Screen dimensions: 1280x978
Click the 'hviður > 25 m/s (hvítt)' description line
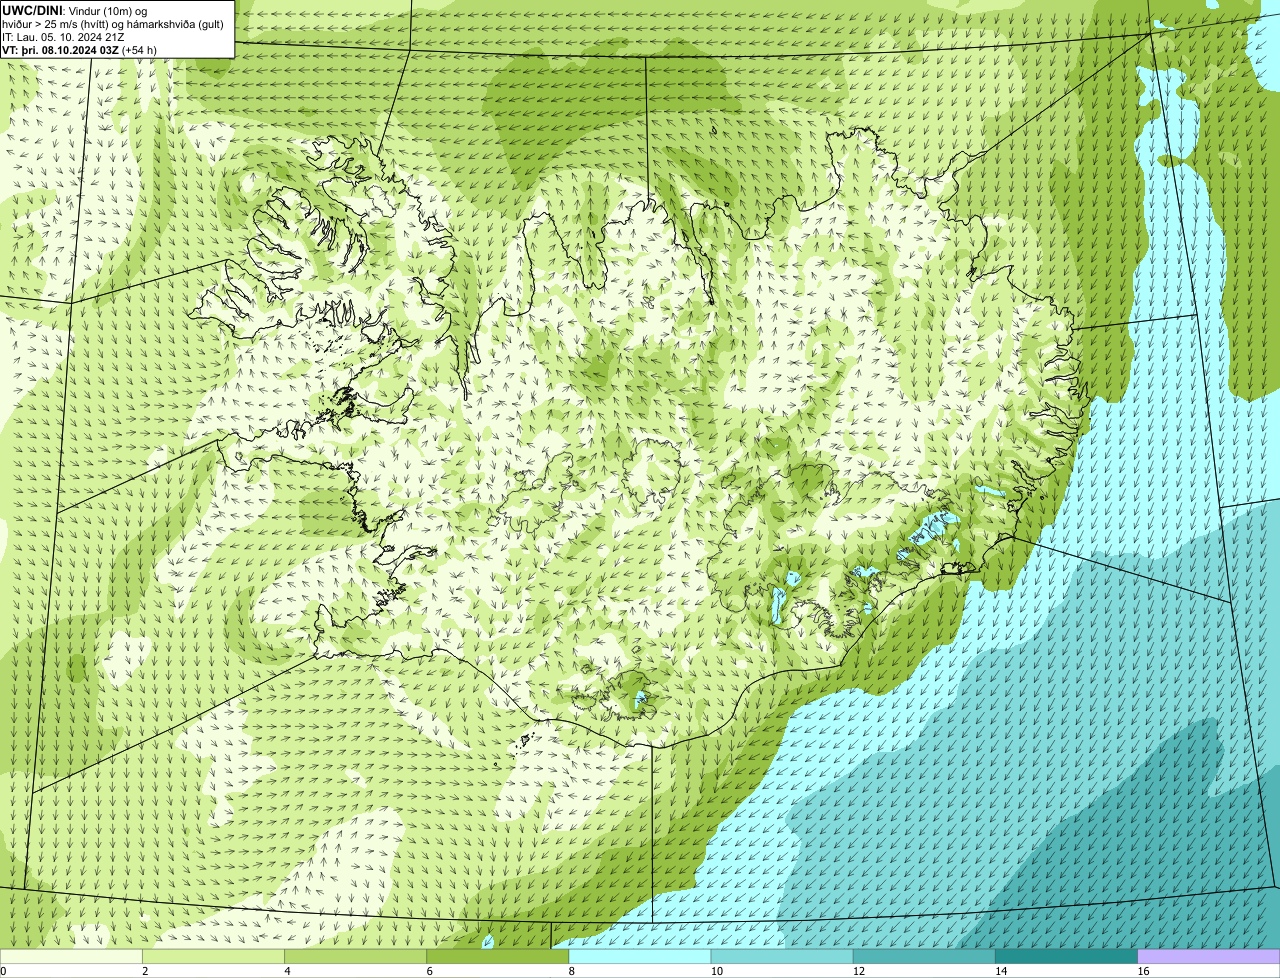pos(113,24)
